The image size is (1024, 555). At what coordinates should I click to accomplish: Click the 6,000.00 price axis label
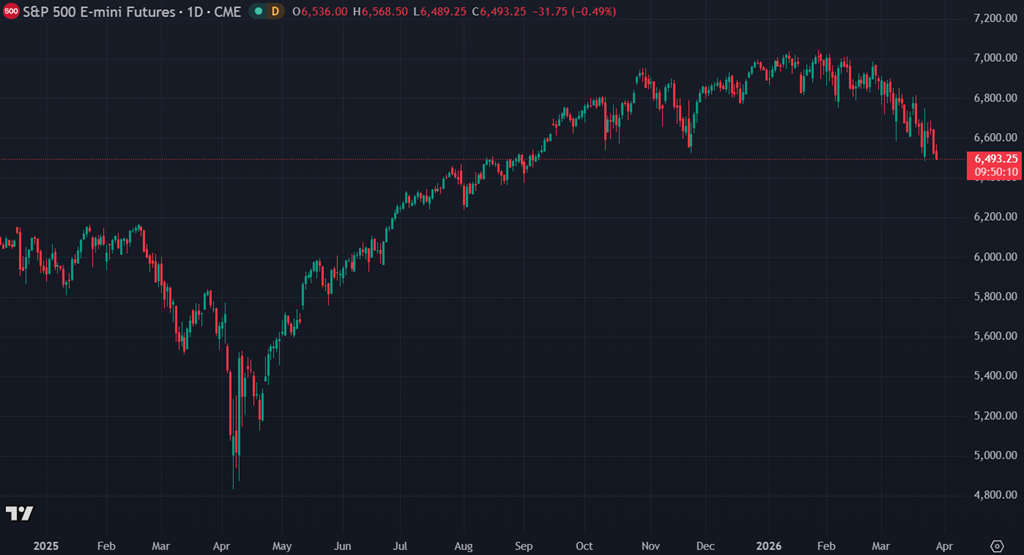[995, 257]
